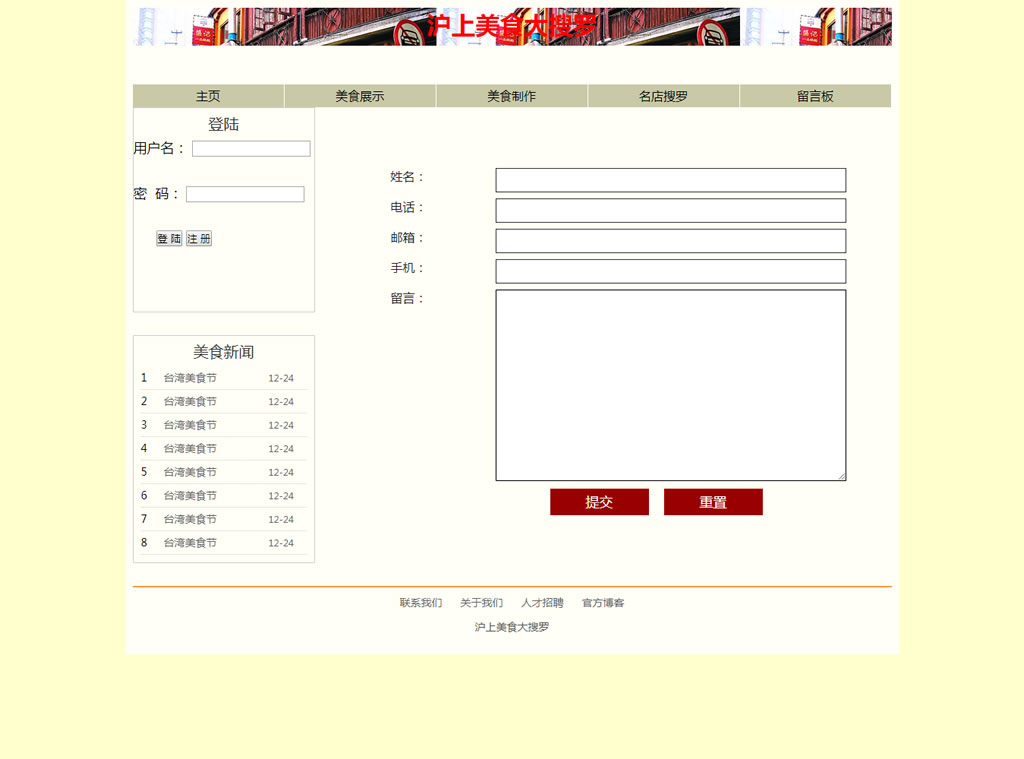Image resolution: width=1024 pixels, height=759 pixels.
Task: Click the 电话 text field
Action: coord(670,211)
